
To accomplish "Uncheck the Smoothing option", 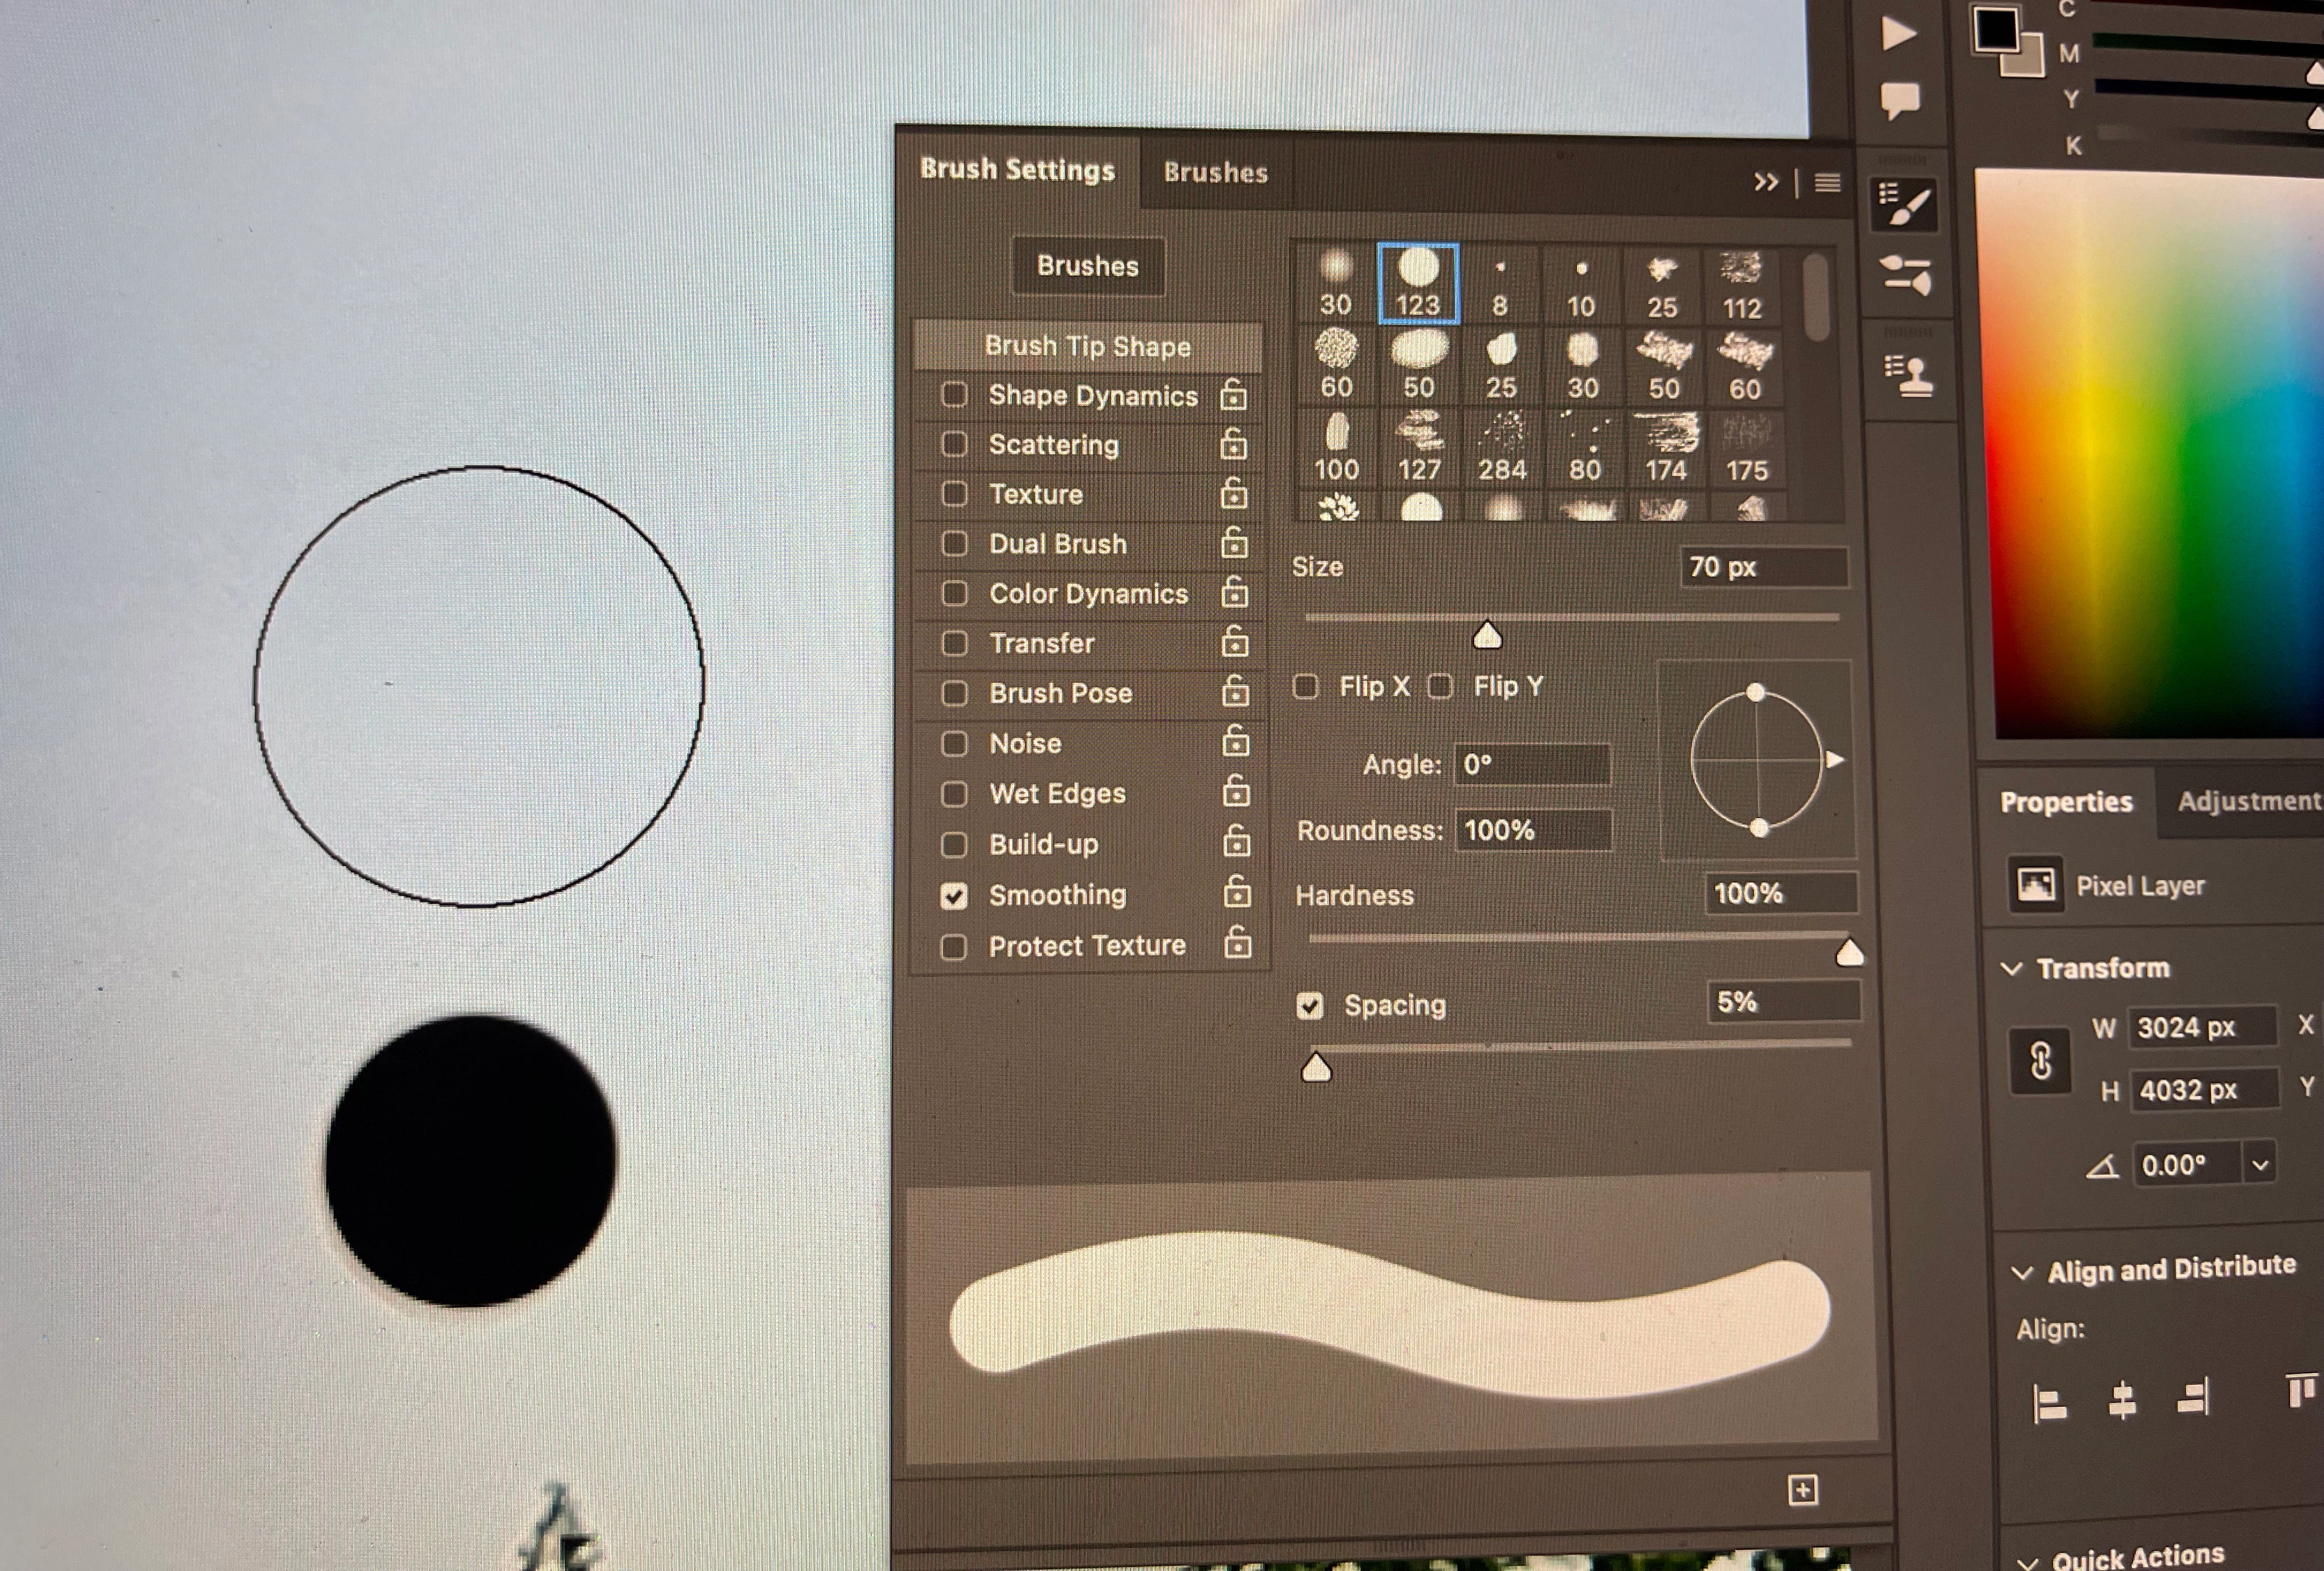I will [x=954, y=895].
